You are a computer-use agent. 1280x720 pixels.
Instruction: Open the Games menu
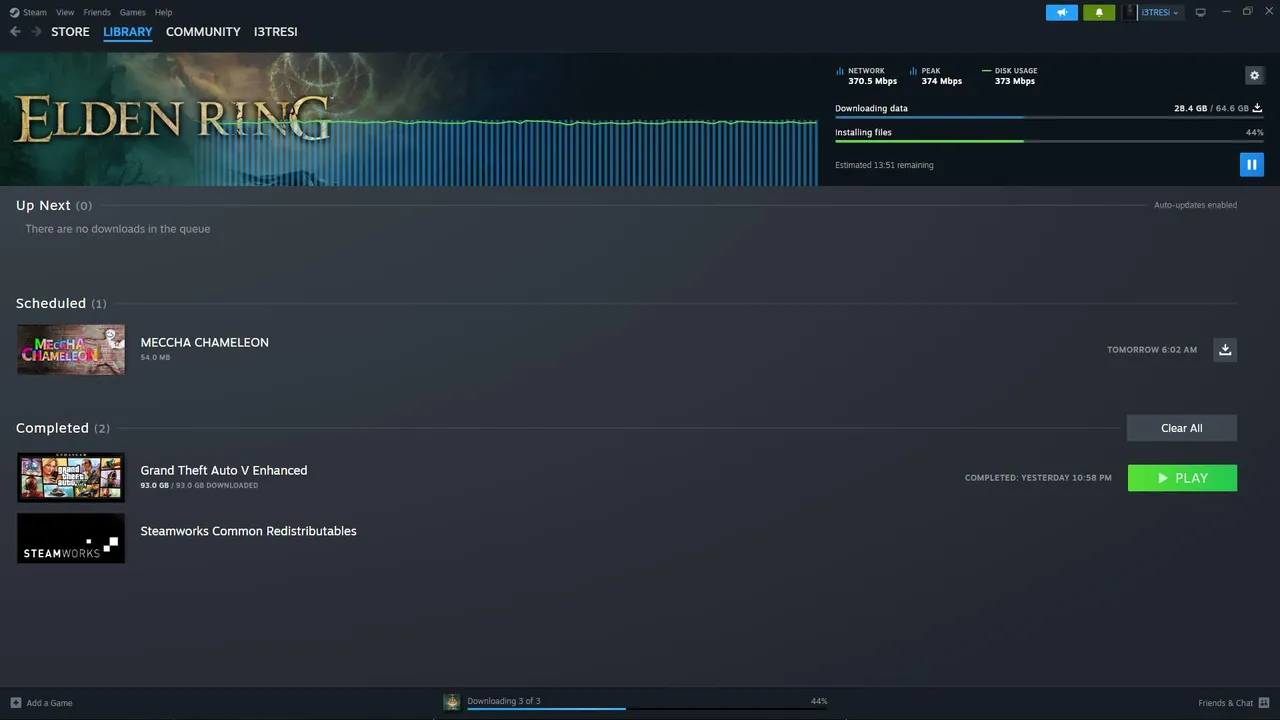coord(132,12)
